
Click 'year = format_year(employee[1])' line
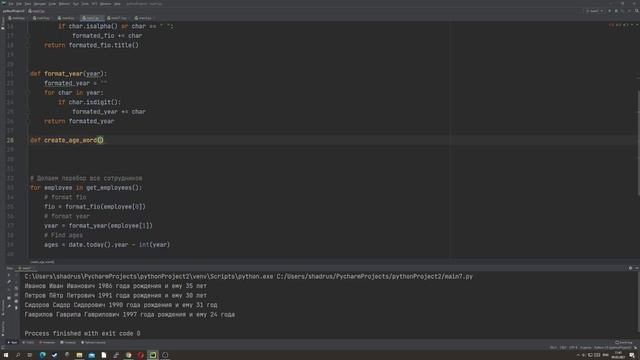(x=98, y=226)
